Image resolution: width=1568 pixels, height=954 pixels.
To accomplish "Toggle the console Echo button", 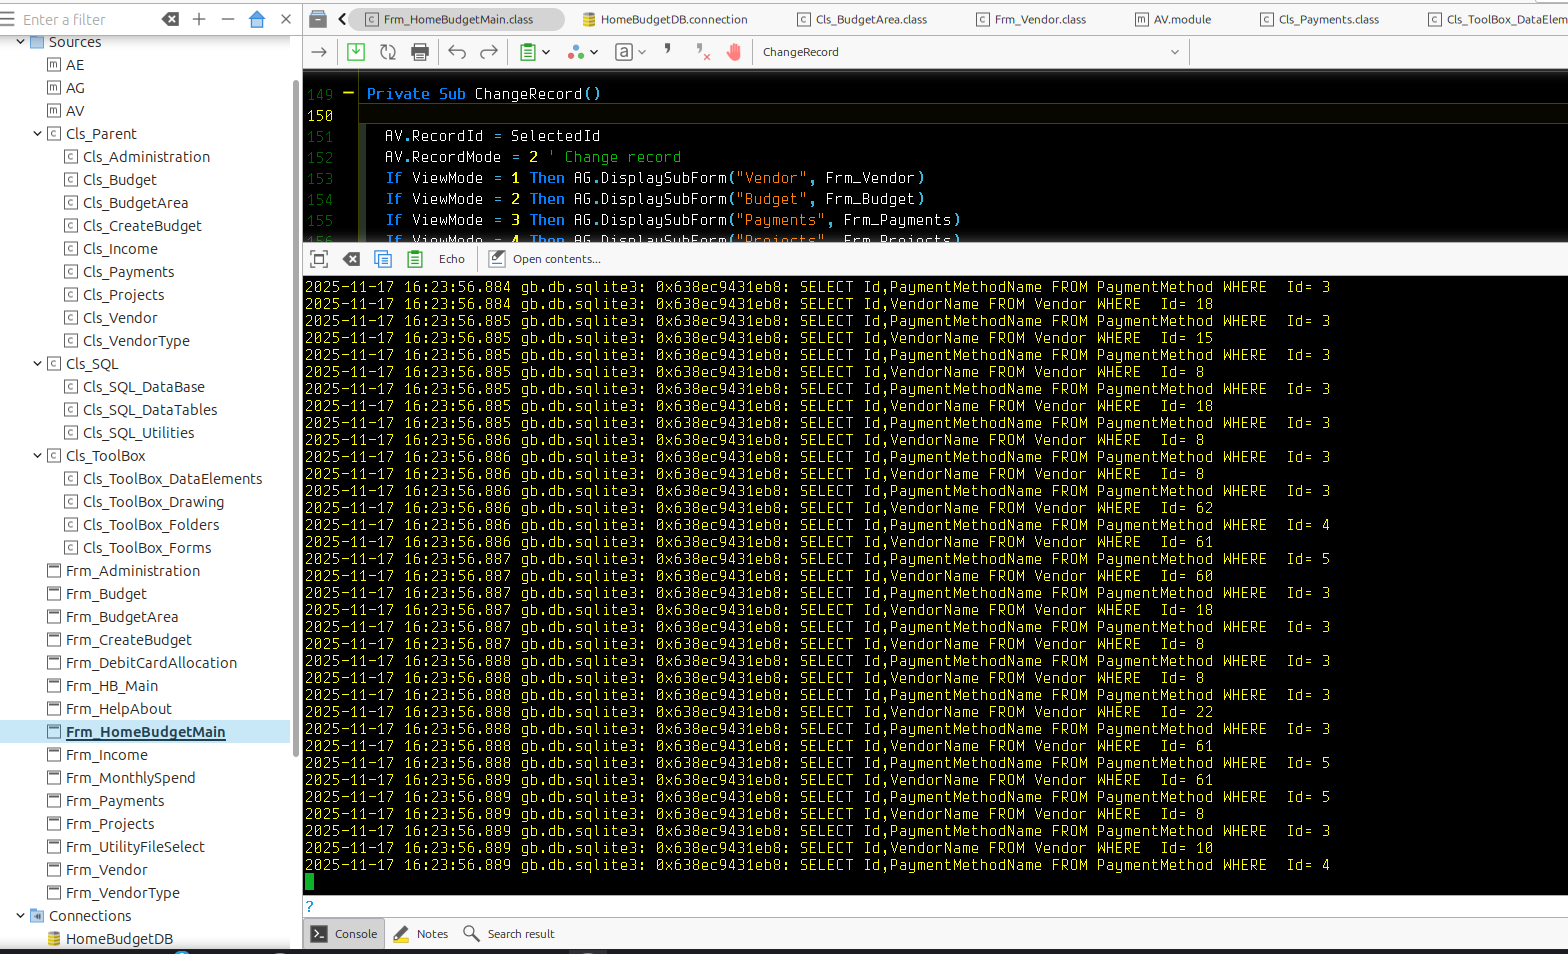I will (x=451, y=259).
